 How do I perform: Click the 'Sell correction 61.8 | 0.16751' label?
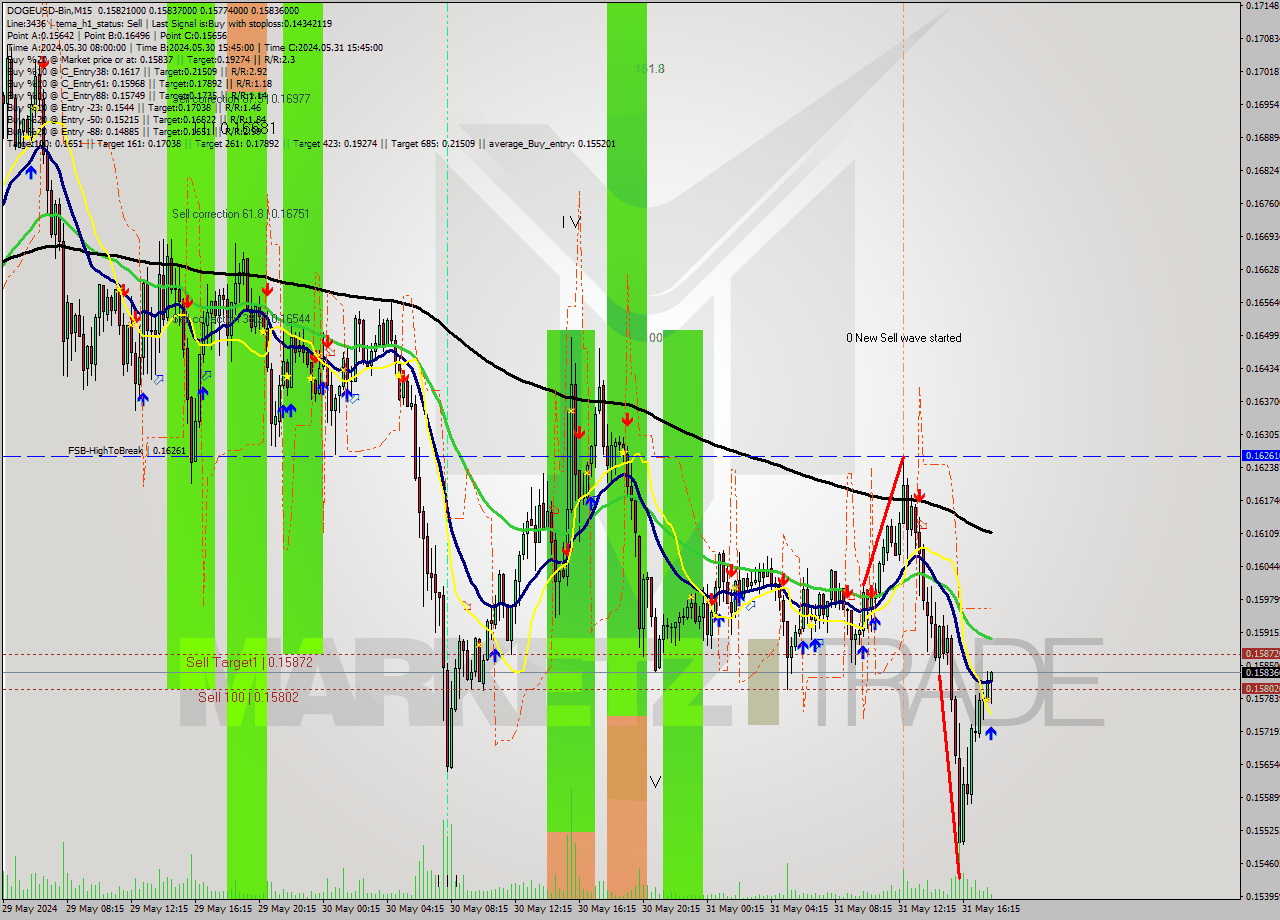[240, 214]
